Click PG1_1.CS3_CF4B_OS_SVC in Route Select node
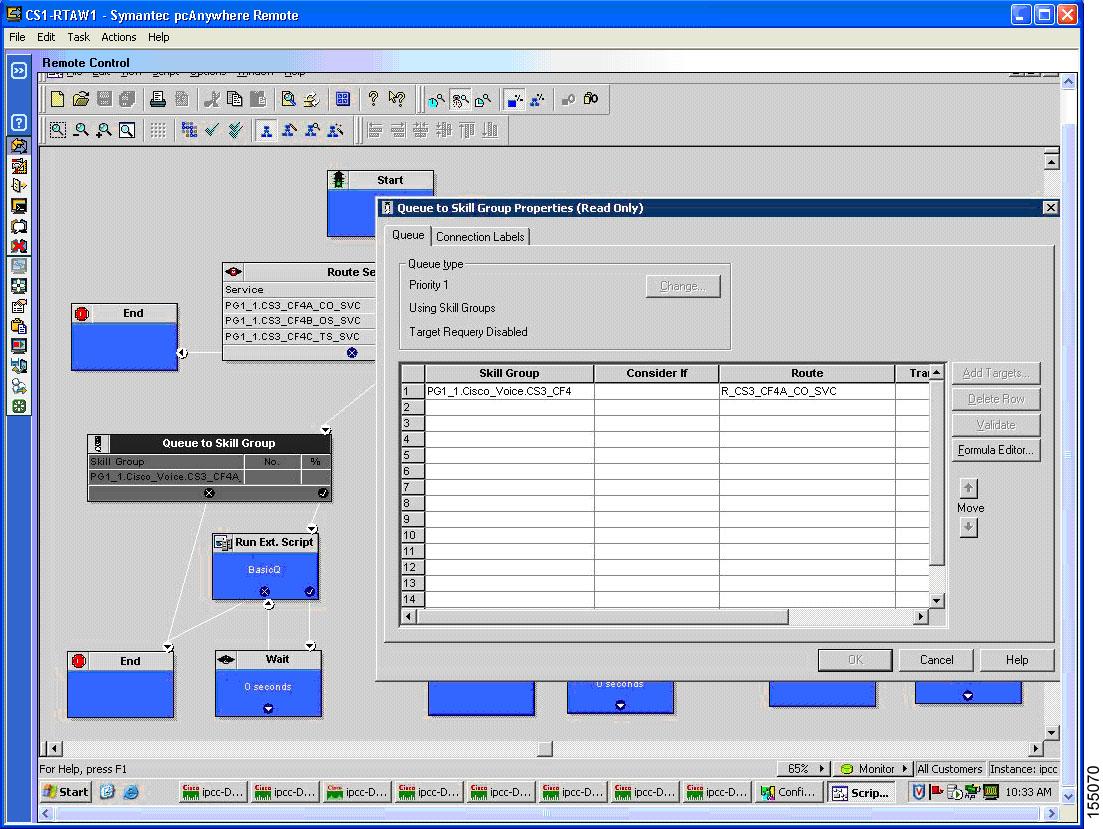 [x=293, y=321]
